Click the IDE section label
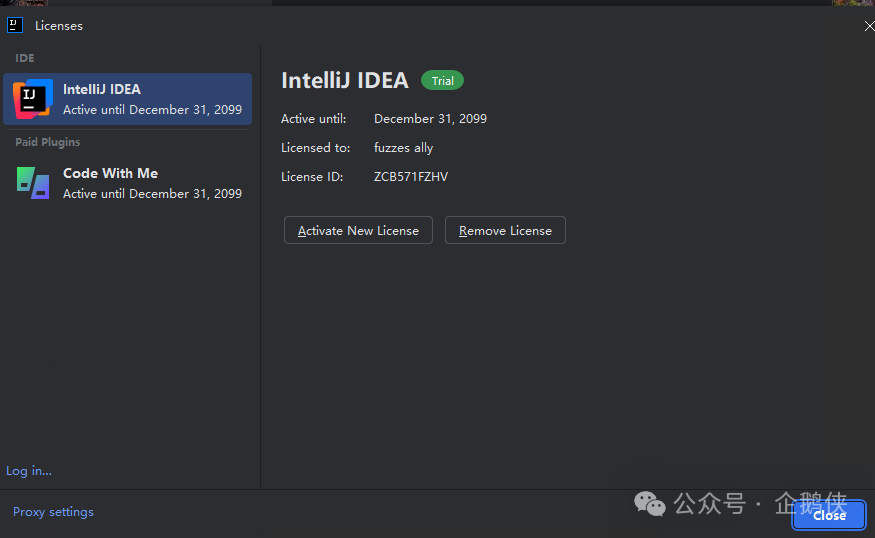This screenshot has height=538, width=875. [25, 58]
